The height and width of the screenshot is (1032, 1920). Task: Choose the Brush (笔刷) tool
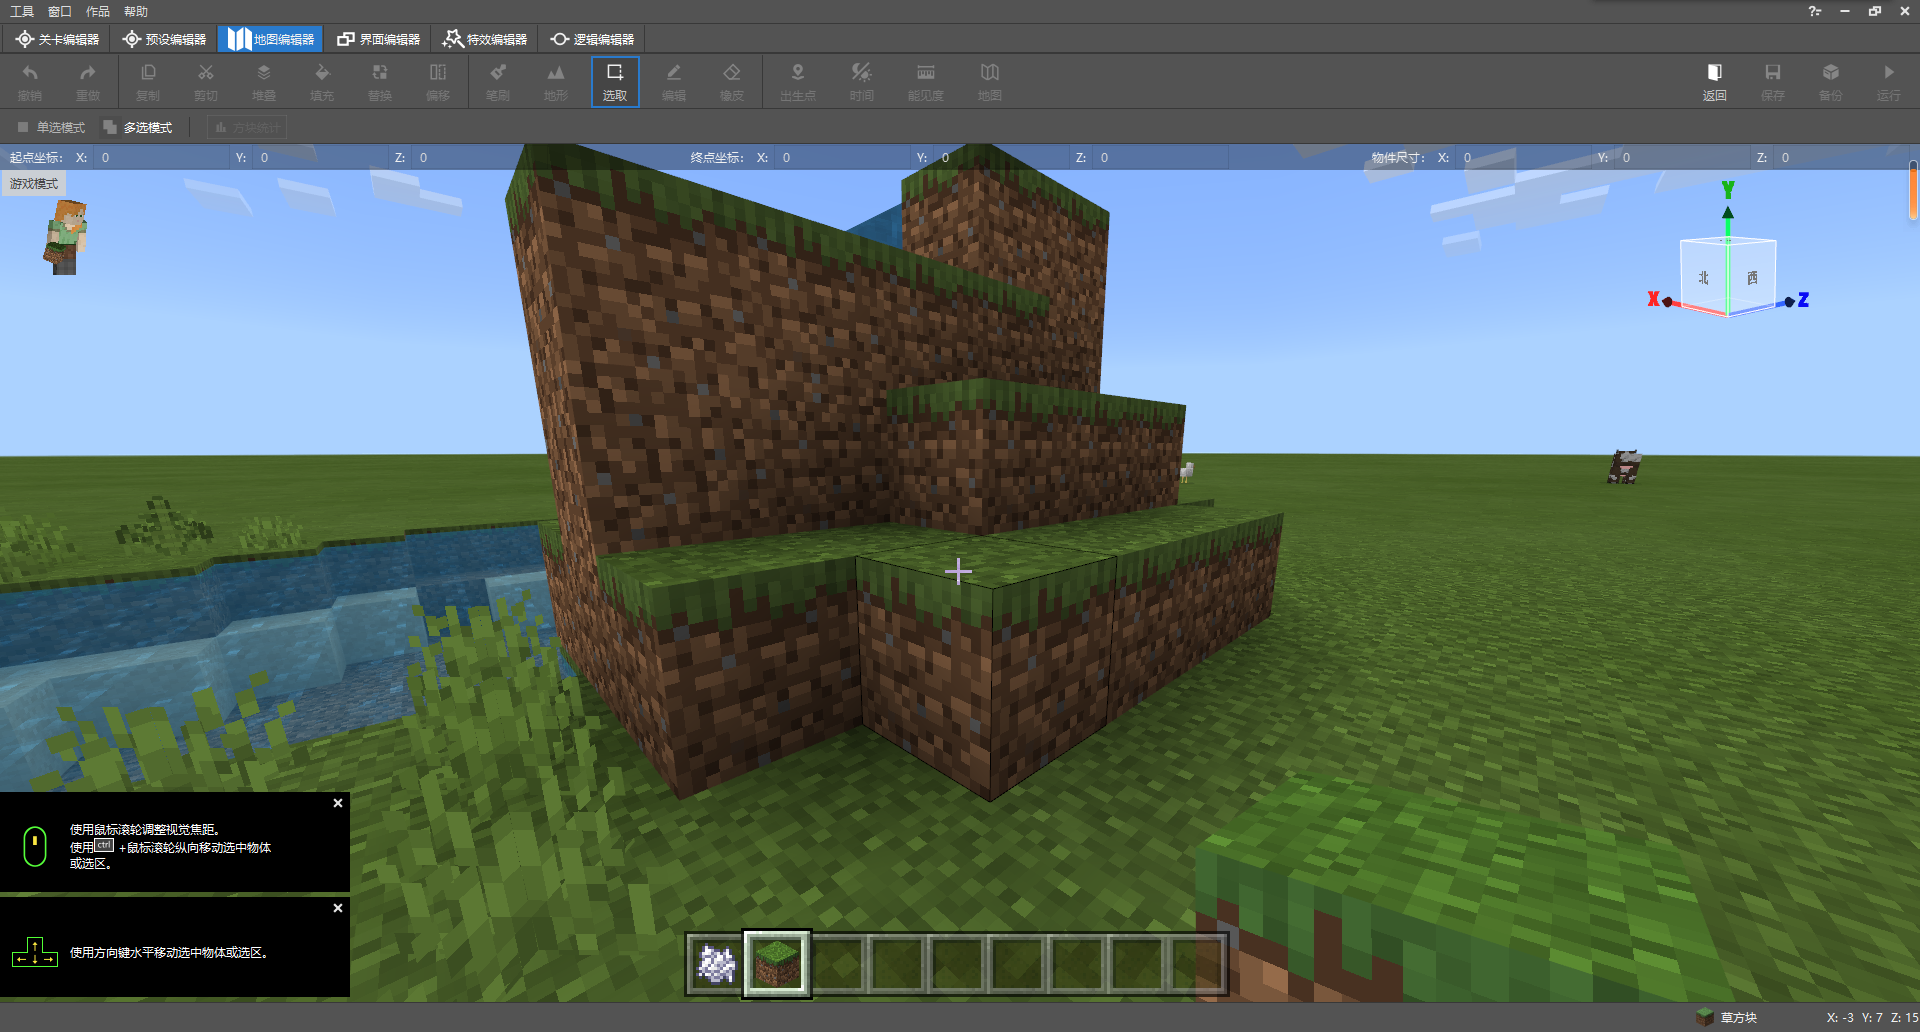498,81
